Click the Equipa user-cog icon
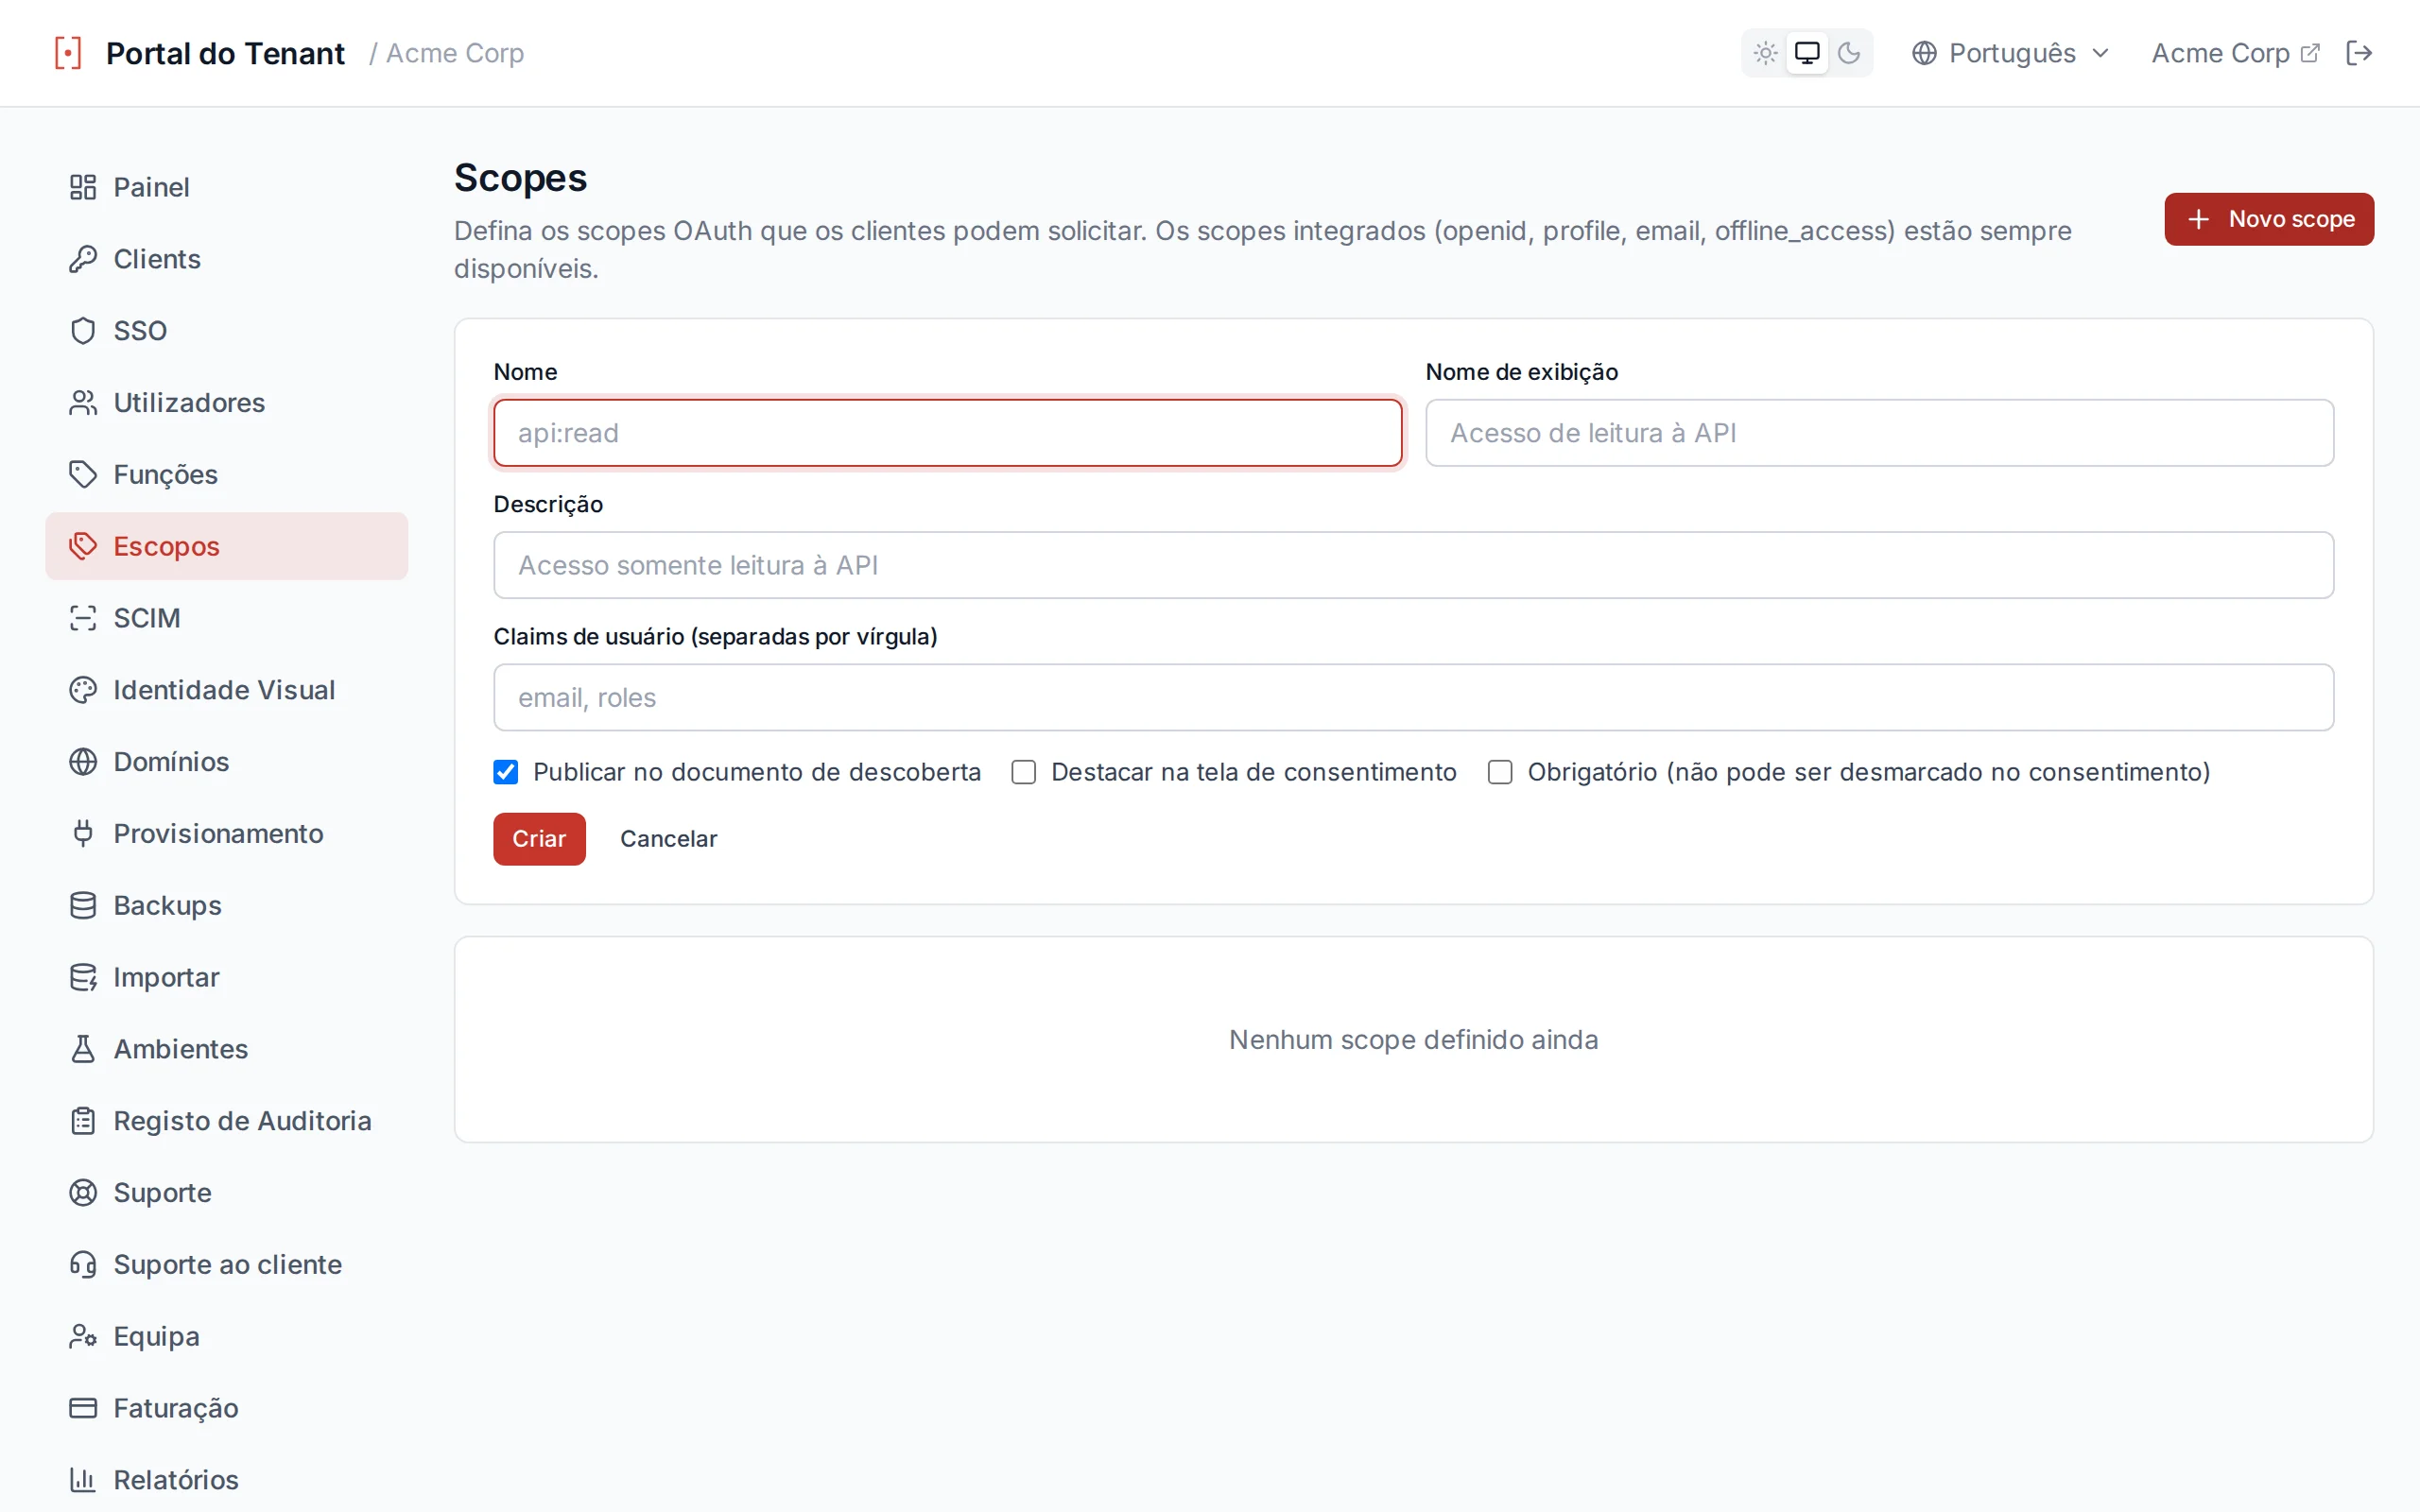Viewport: 2420px width, 1512px height. point(83,1336)
